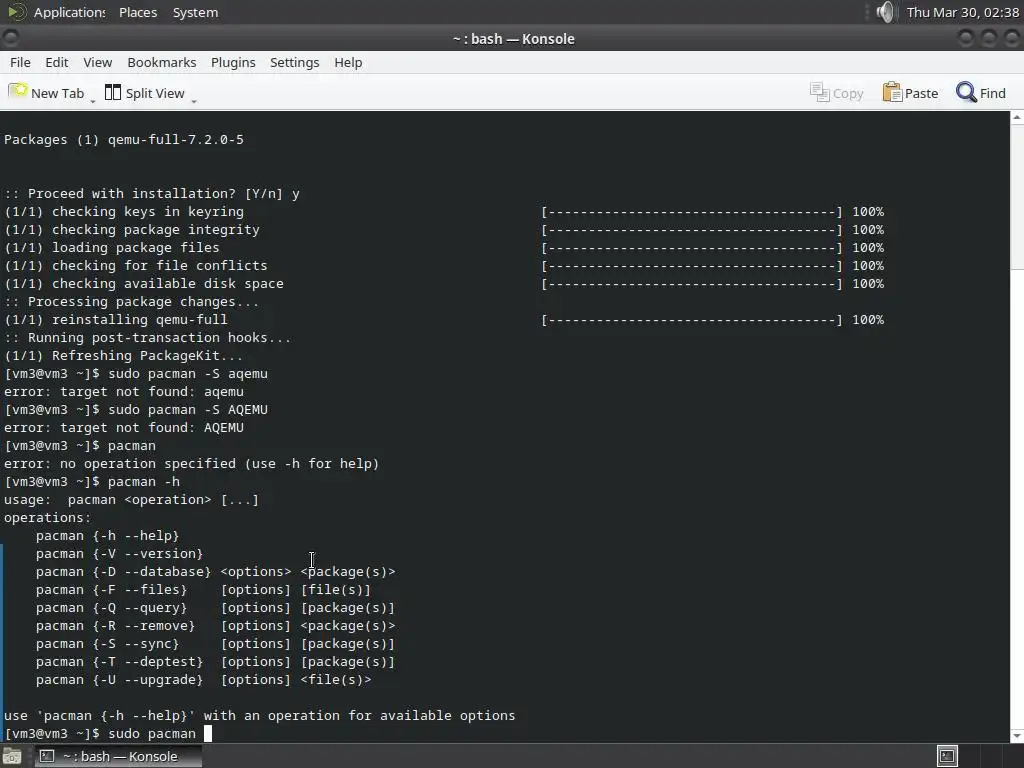The width and height of the screenshot is (1024, 768).
Task: Expand the New Tab dropdown arrow
Action: [93, 100]
